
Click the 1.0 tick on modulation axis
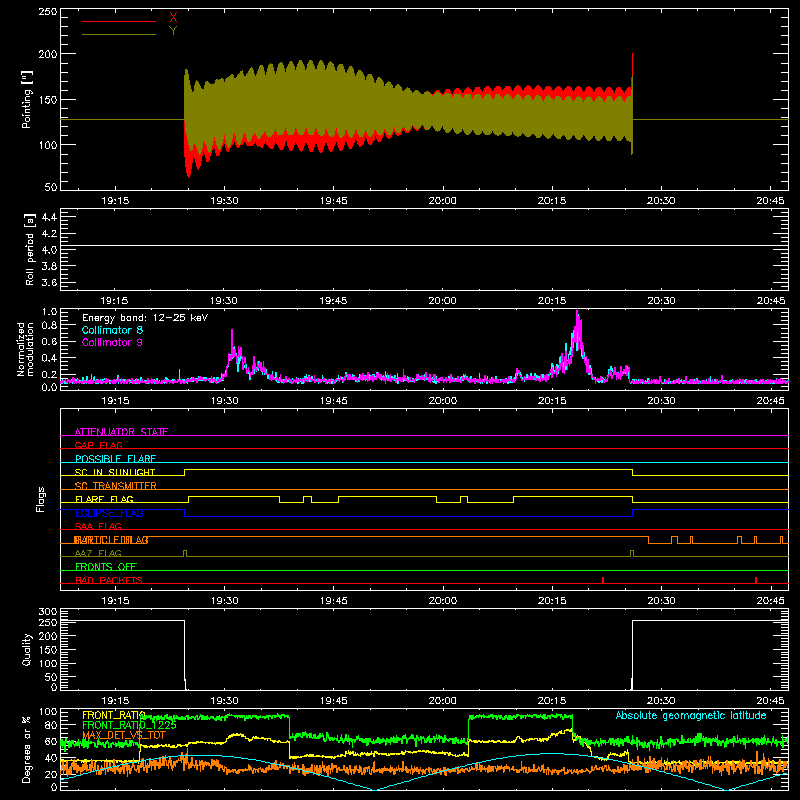(49, 312)
